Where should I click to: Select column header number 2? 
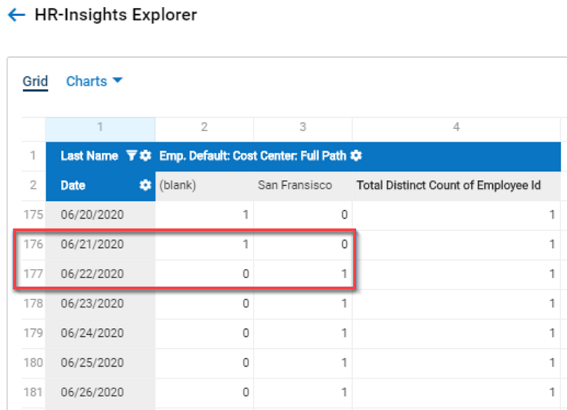pyautogui.click(x=204, y=127)
